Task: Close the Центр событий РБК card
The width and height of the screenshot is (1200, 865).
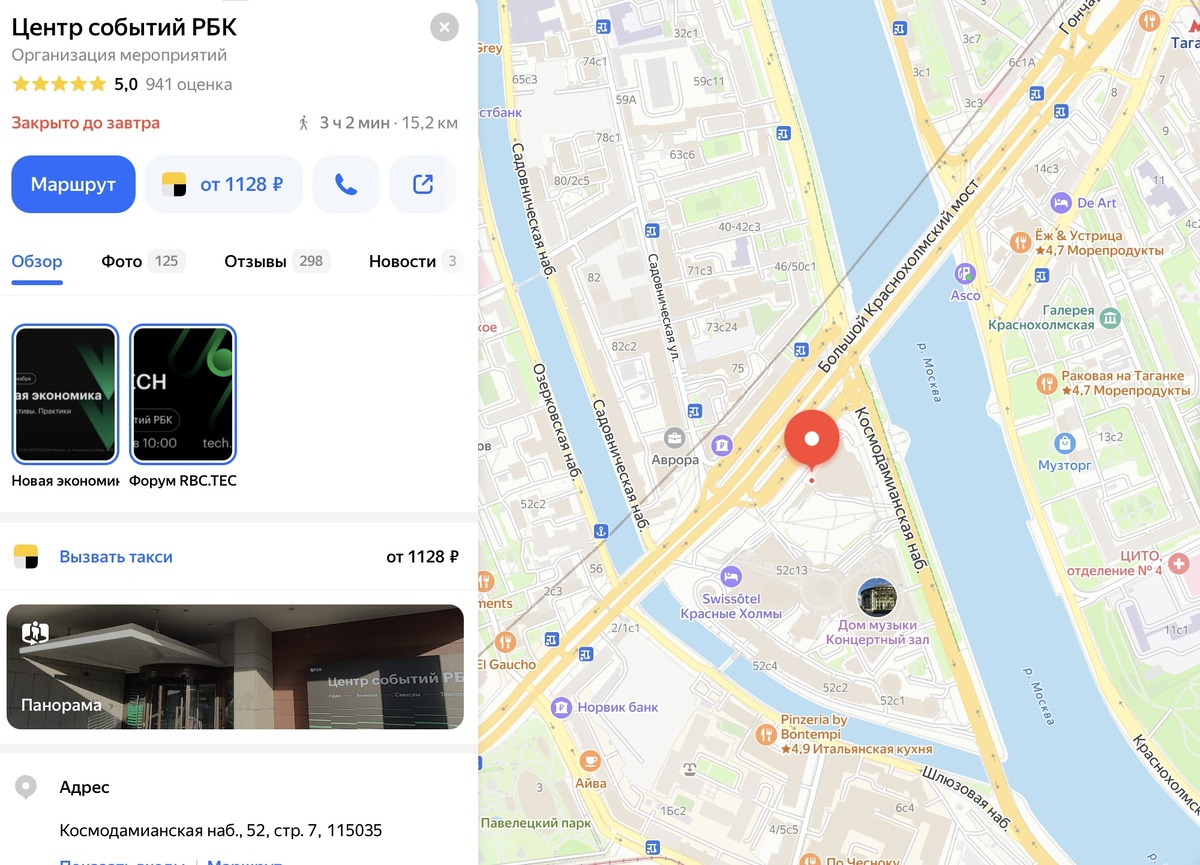Action: point(444,27)
